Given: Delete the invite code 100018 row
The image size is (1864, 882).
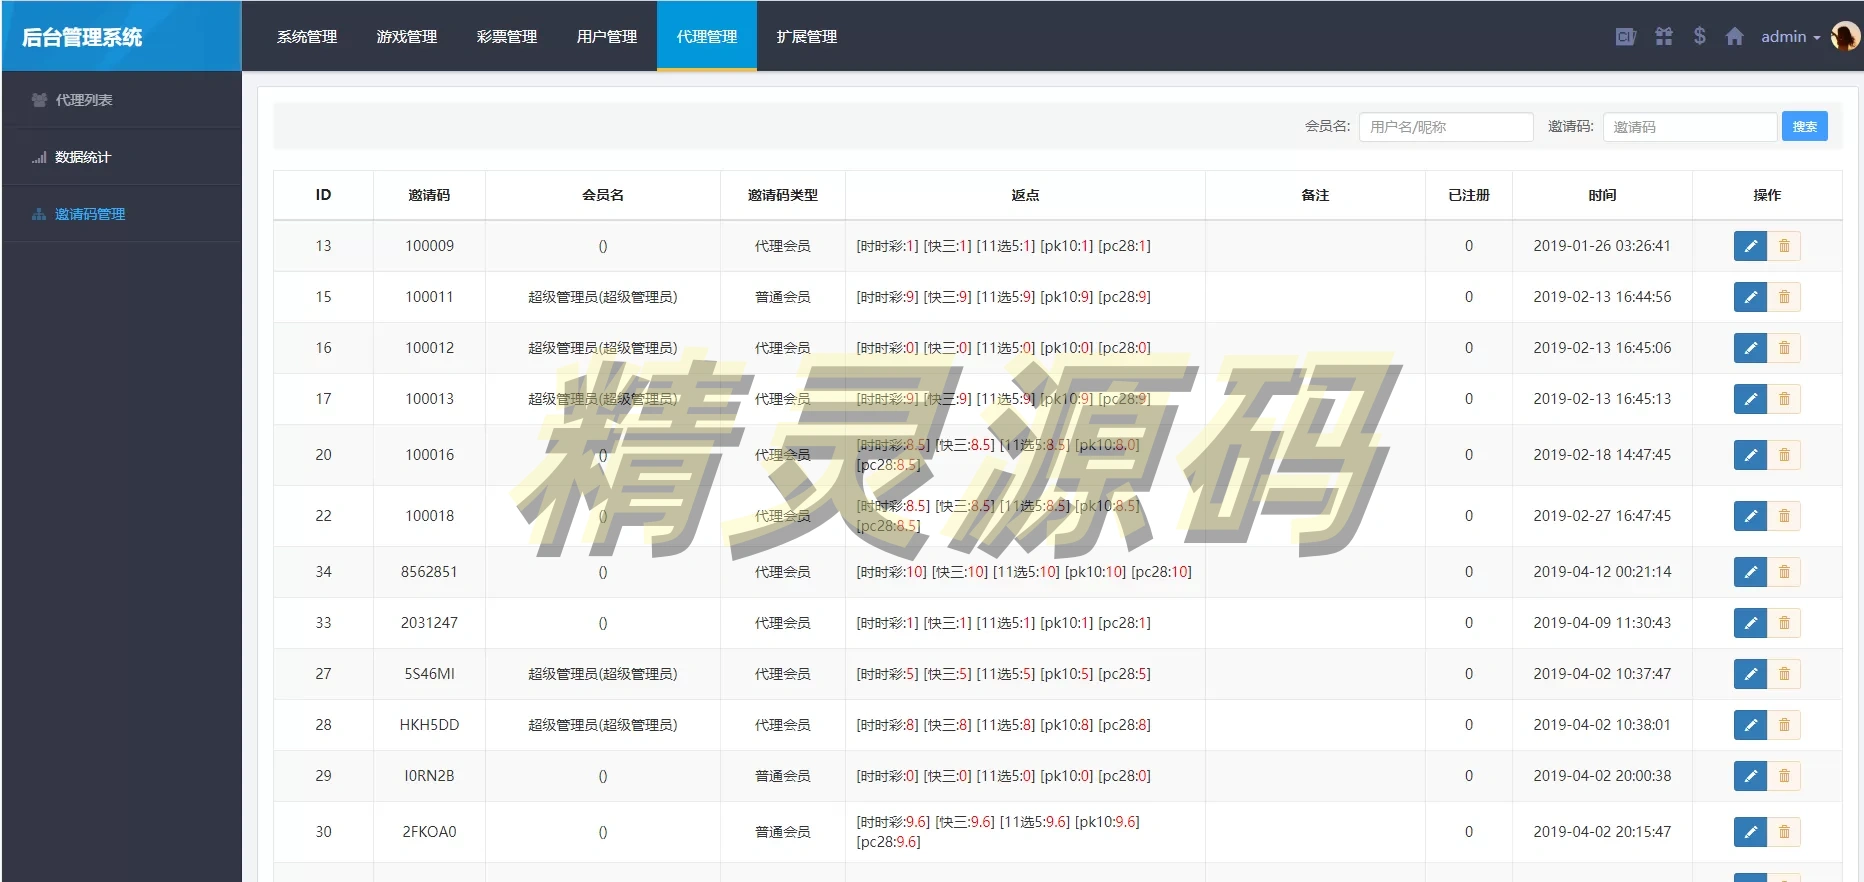Looking at the screenshot, I should click(x=1784, y=516).
